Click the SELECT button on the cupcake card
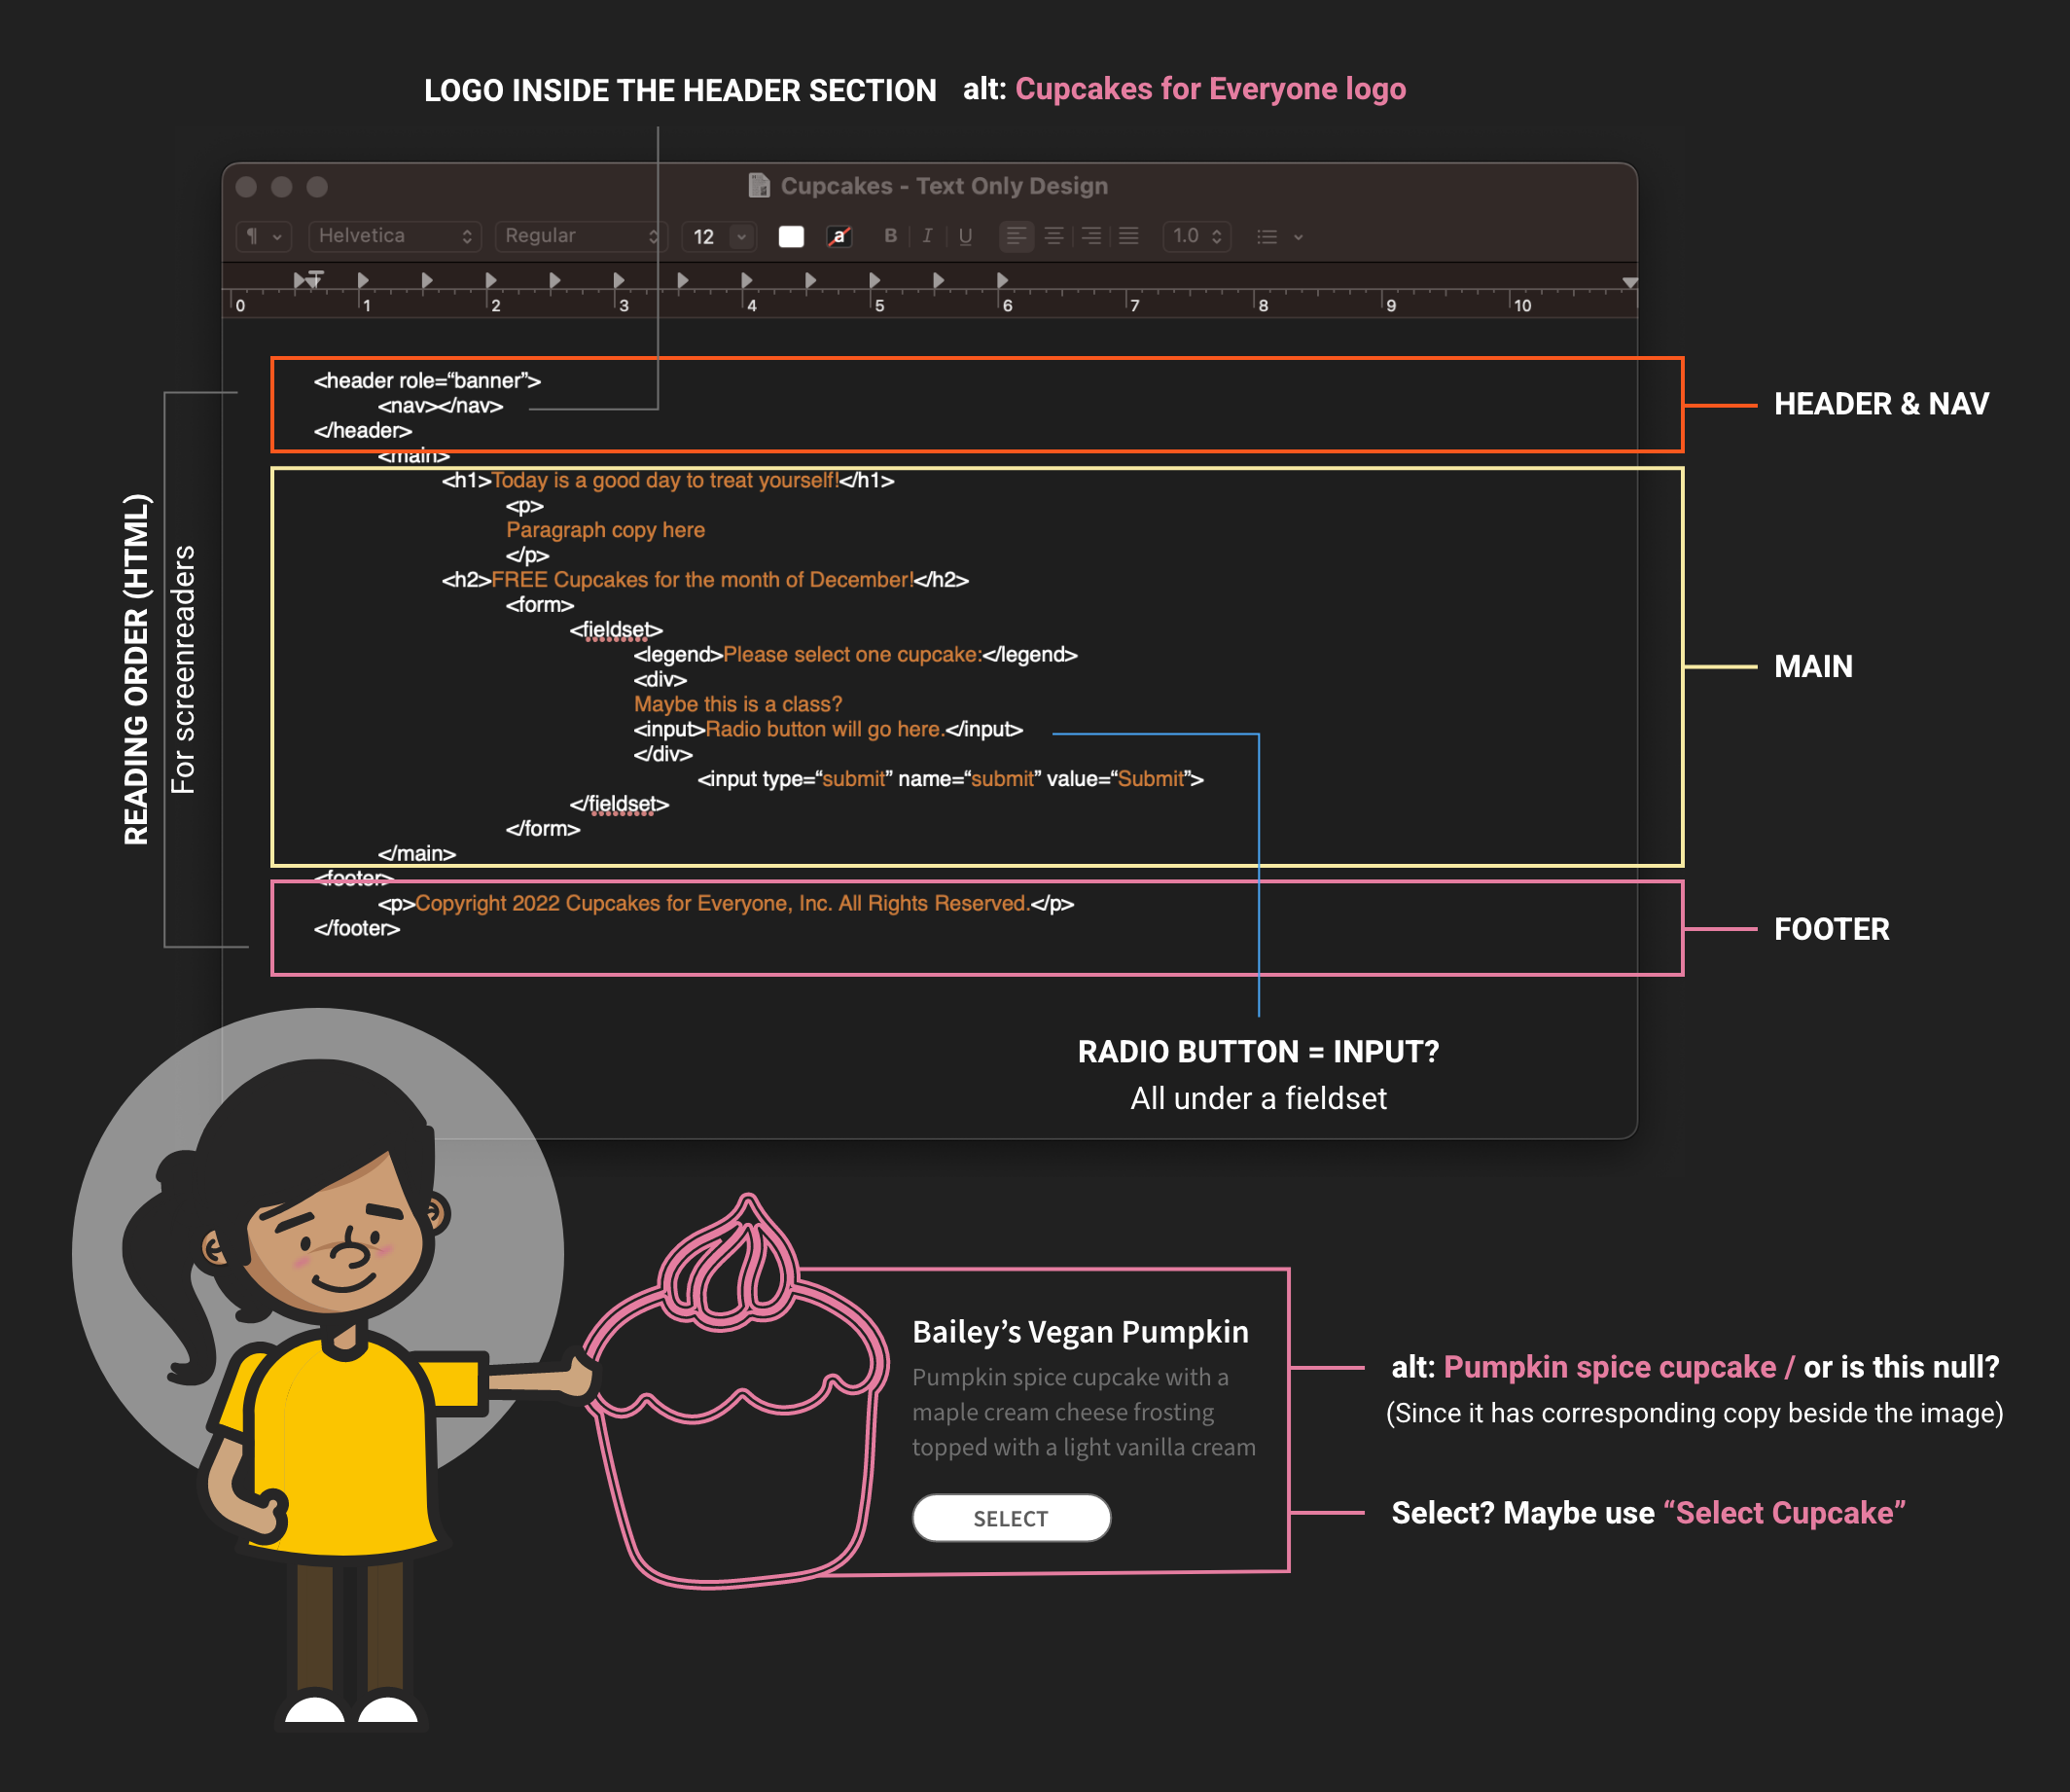Image resolution: width=2070 pixels, height=1792 pixels. [x=1011, y=1518]
